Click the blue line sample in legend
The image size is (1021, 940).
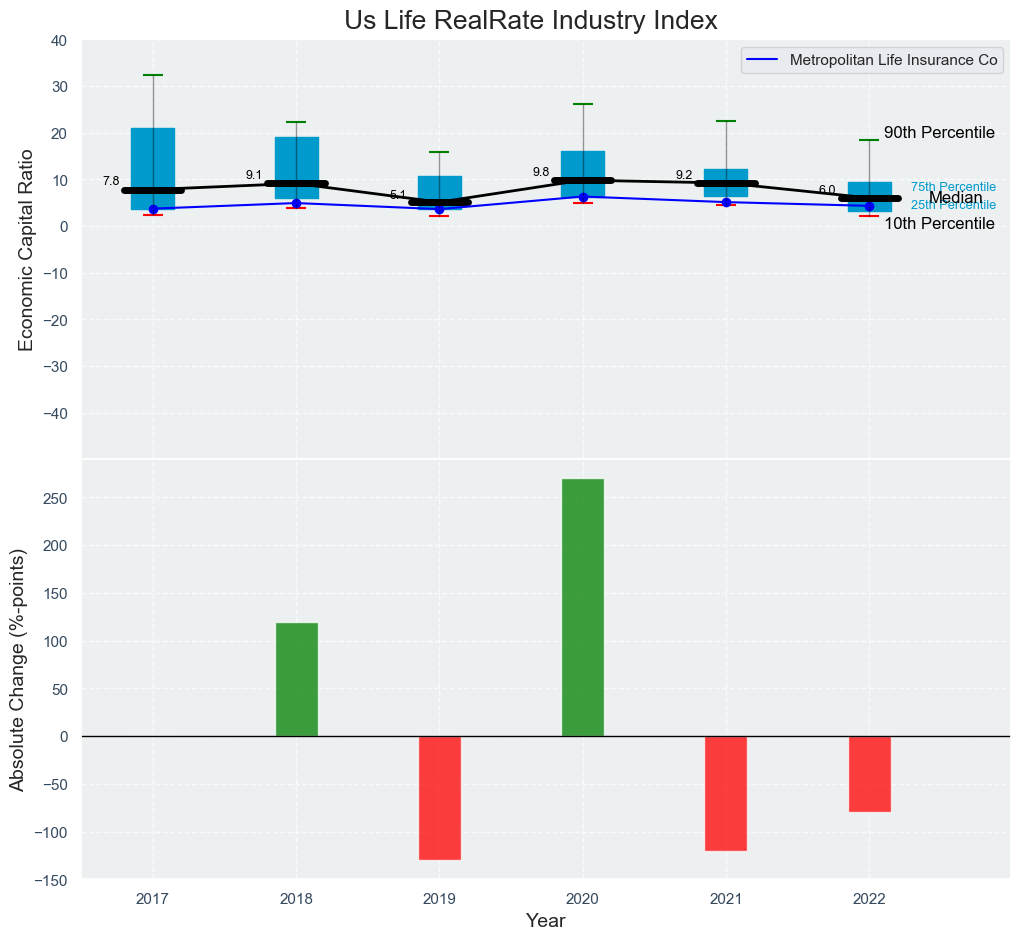tap(763, 60)
